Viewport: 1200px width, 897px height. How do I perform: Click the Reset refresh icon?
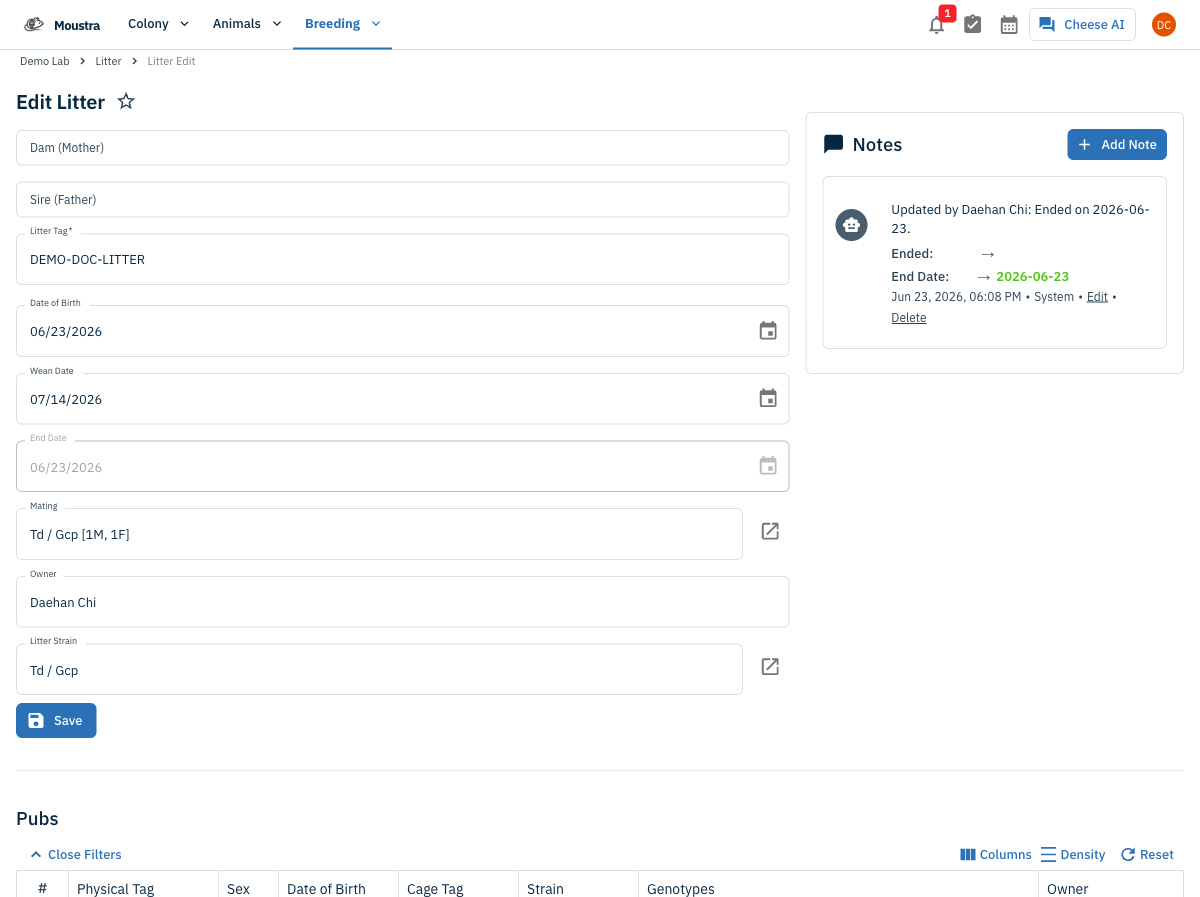pyautogui.click(x=1128, y=855)
